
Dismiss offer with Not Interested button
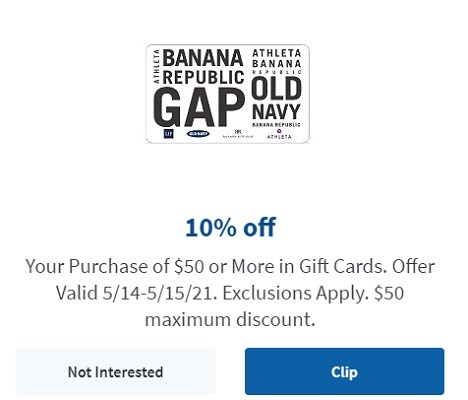click(x=115, y=371)
